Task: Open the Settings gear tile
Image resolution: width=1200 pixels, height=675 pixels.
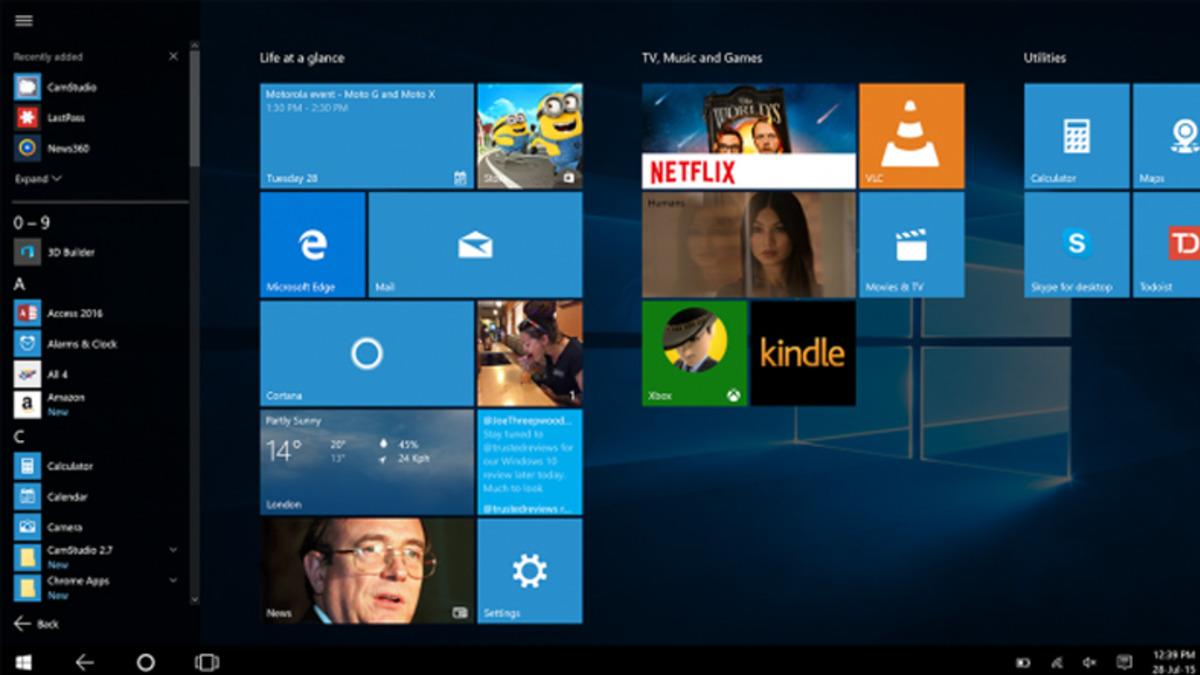Action: click(x=529, y=571)
